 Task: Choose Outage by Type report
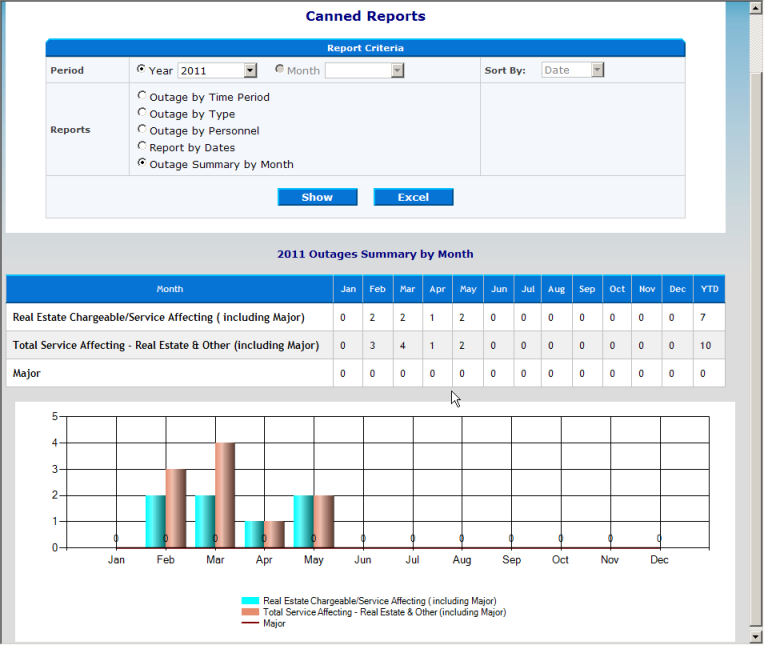[x=142, y=113]
